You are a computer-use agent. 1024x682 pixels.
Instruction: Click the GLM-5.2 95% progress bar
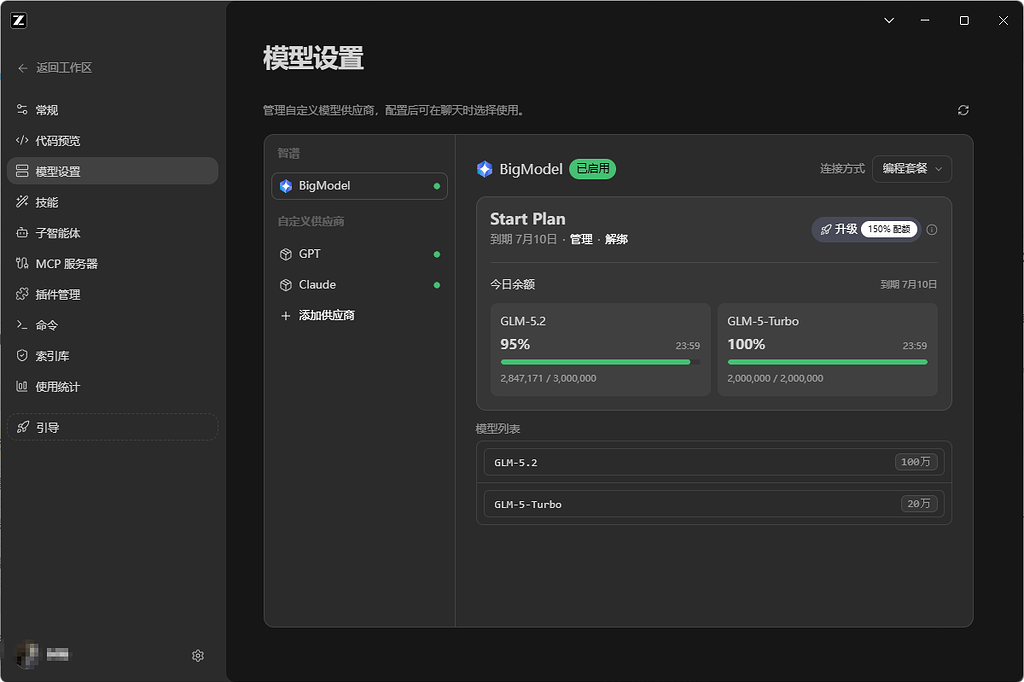(x=600, y=362)
